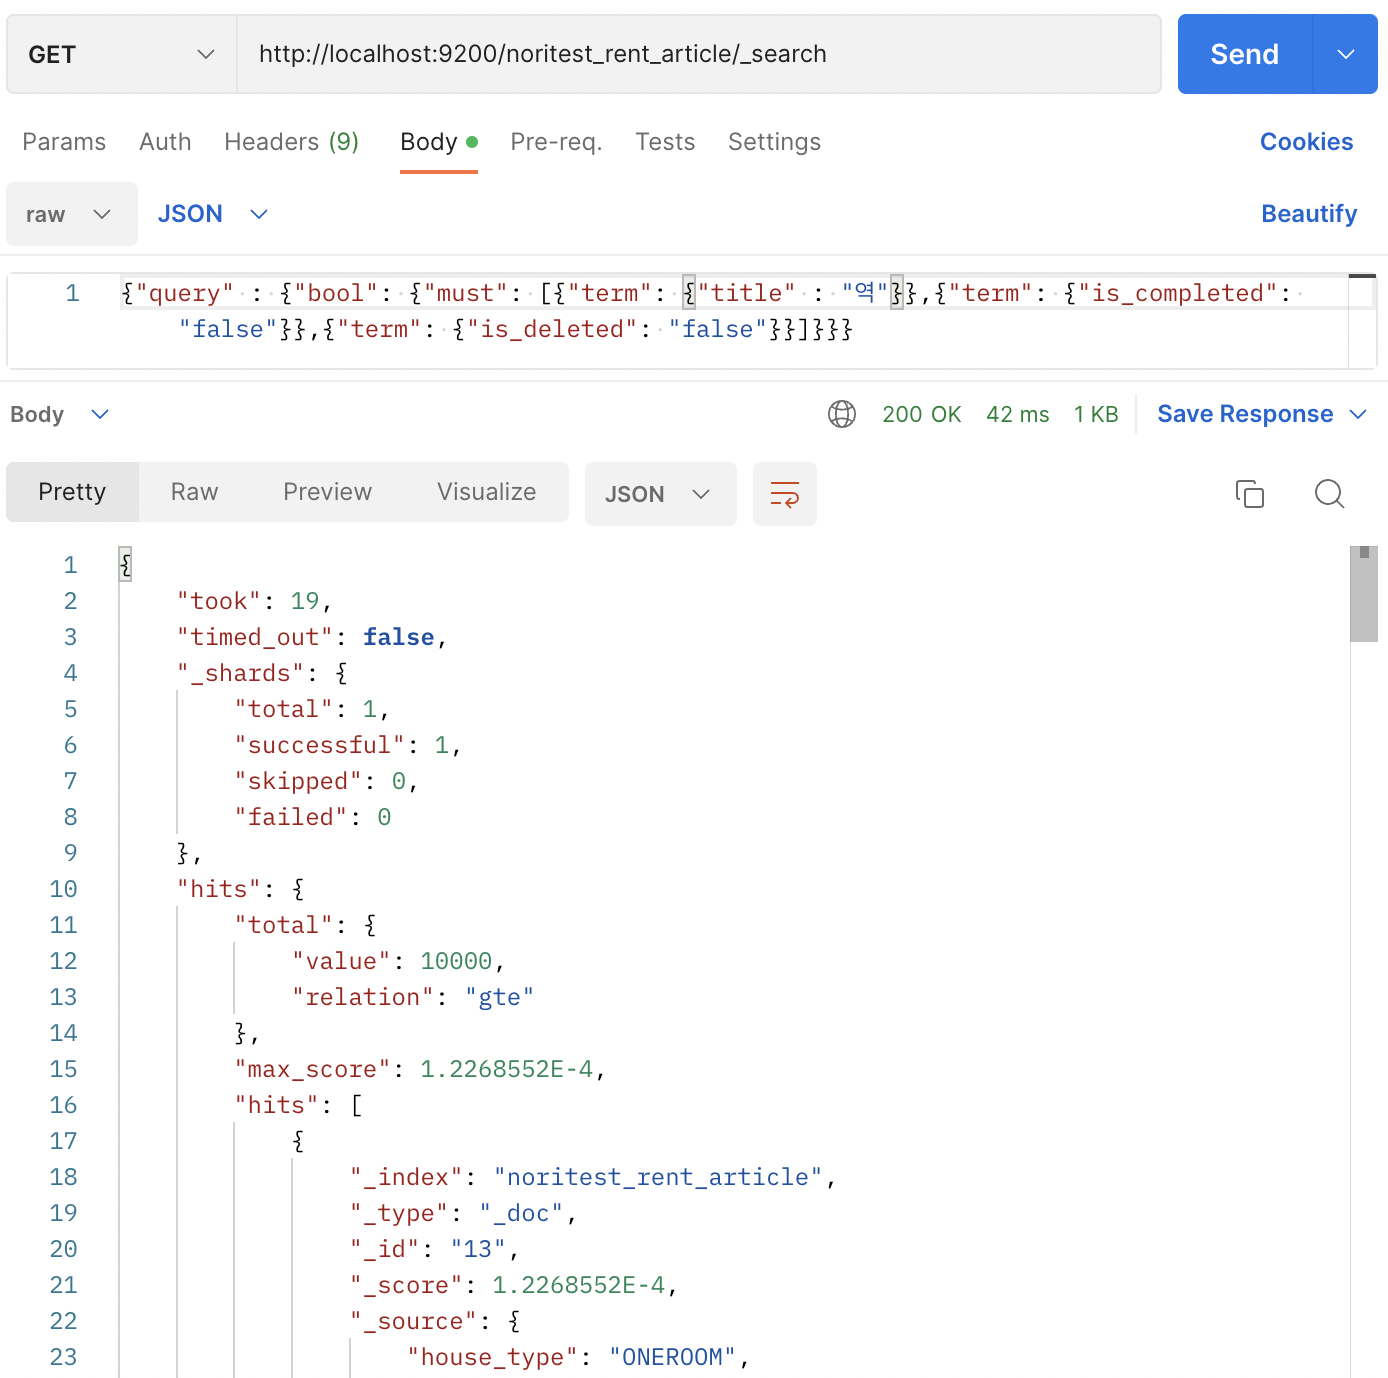The height and width of the screenshot is (1378, 1388).
Task: Select the request Body tab
Action: [439, 142]
